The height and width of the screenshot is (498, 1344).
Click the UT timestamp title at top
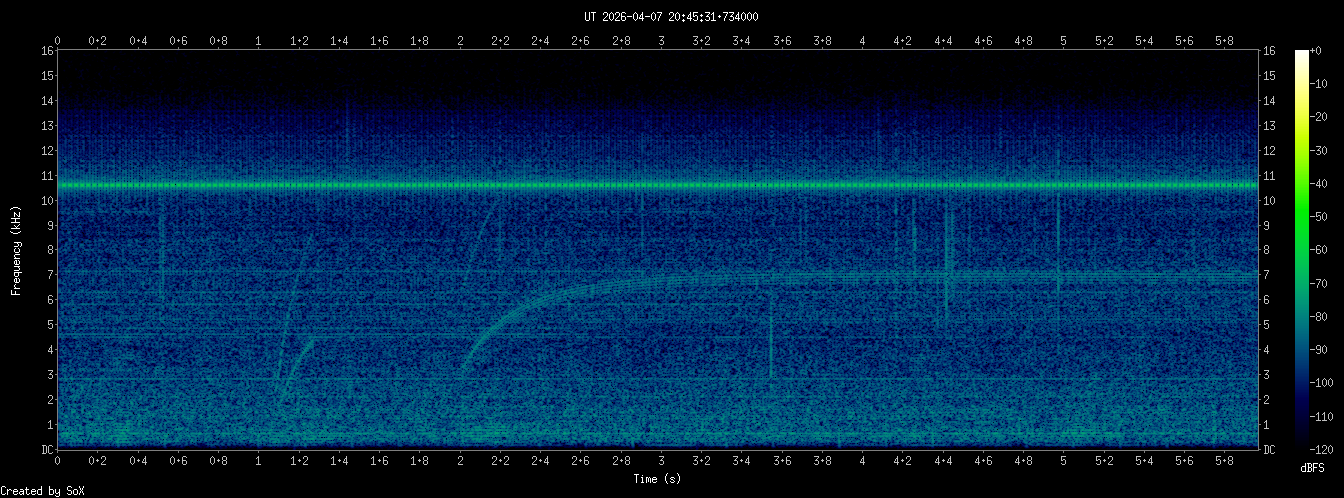[x=671, y=17]
